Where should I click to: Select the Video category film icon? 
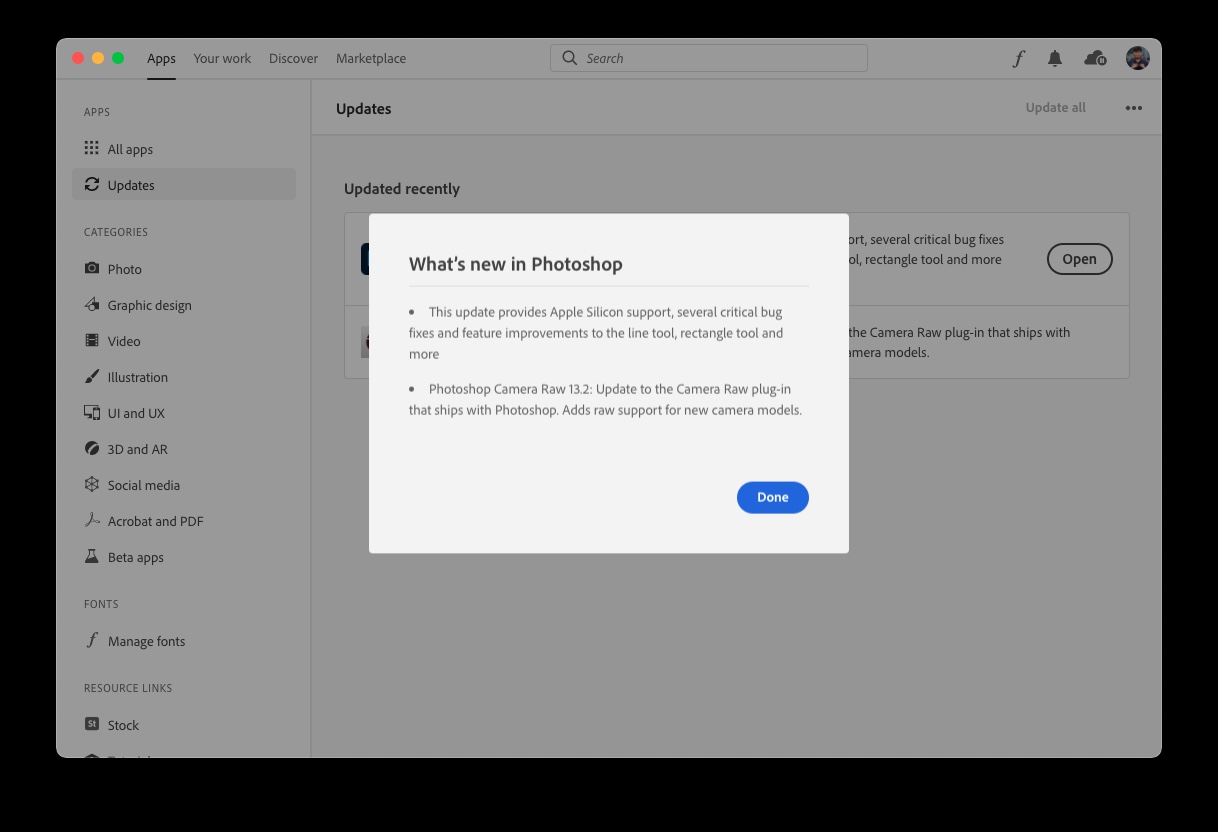92,341
